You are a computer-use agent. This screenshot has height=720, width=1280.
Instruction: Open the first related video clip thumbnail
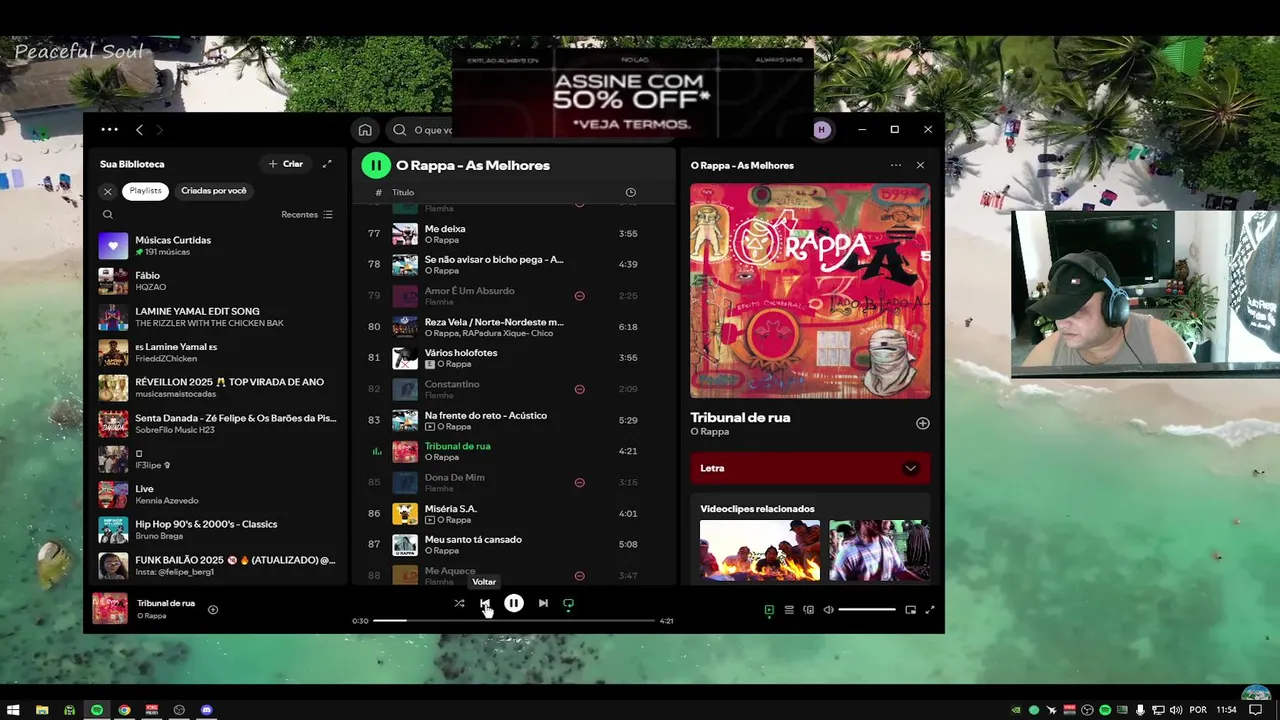[x=759, y=550]
